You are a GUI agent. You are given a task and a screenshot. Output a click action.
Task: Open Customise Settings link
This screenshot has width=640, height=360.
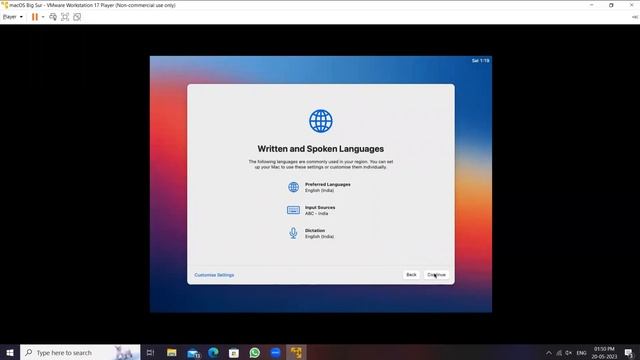(x=214, y=275)
